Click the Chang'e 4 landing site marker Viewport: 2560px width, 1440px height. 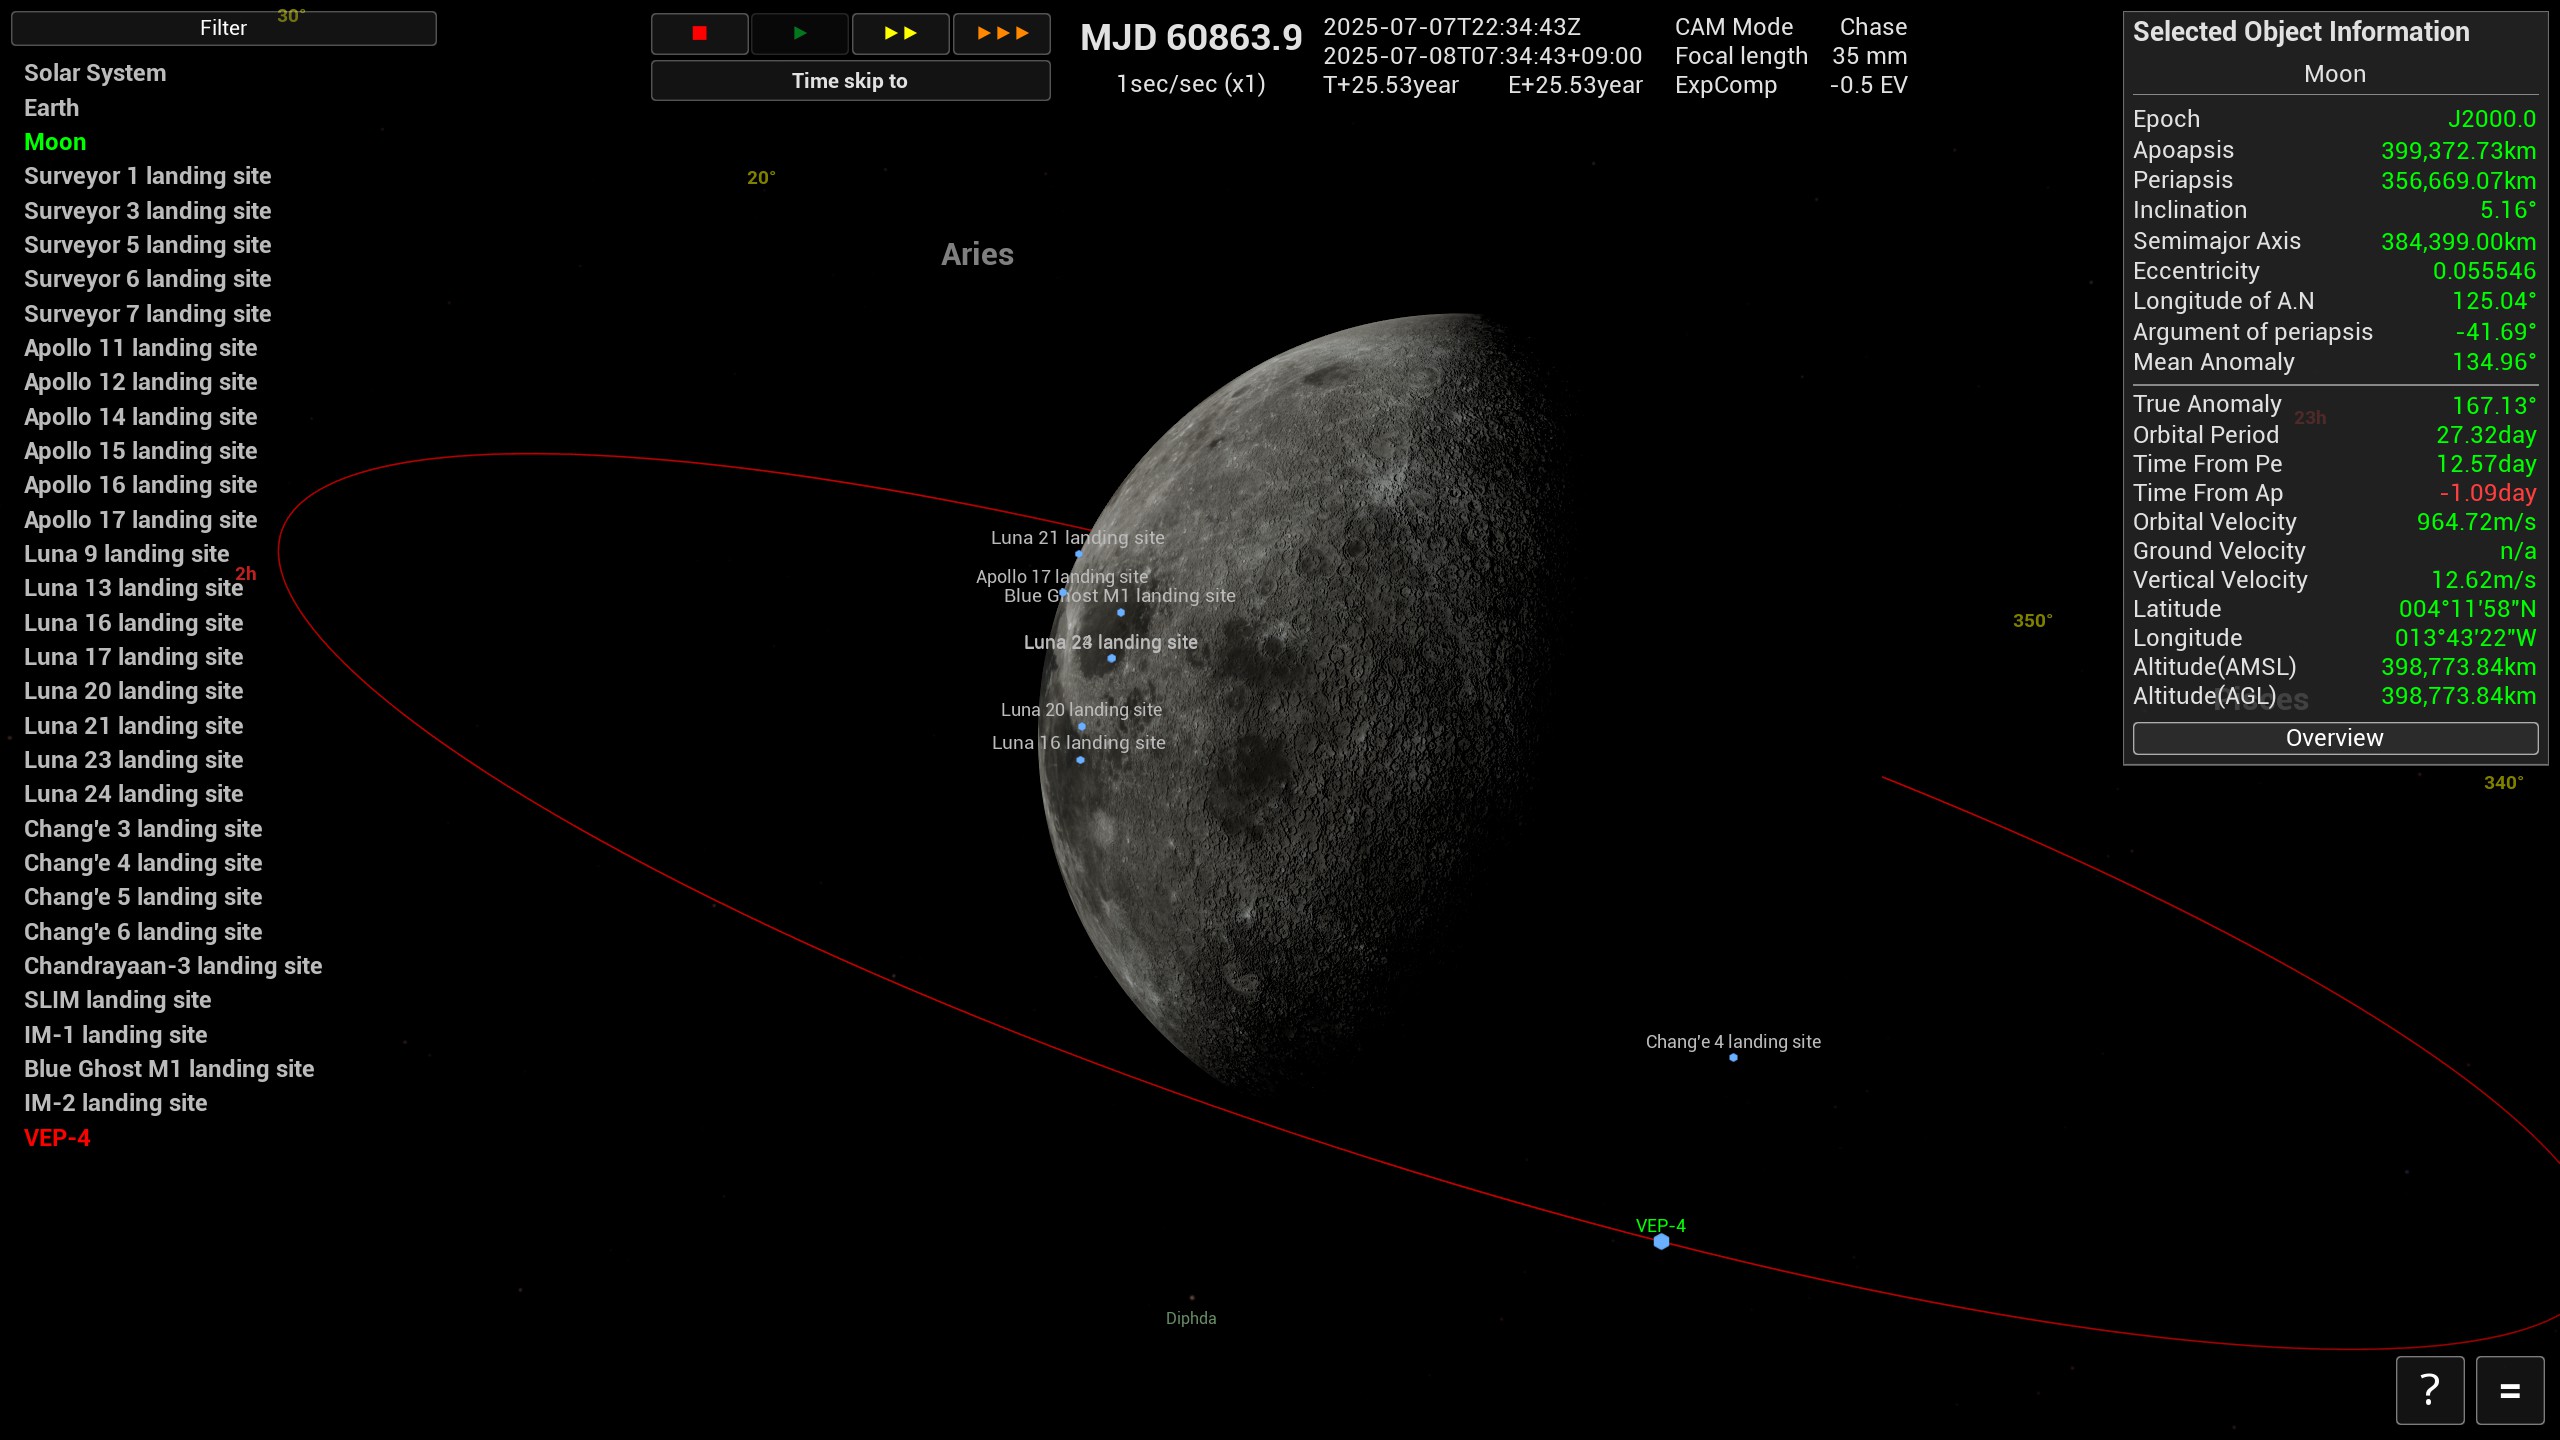[1733, 1058]
